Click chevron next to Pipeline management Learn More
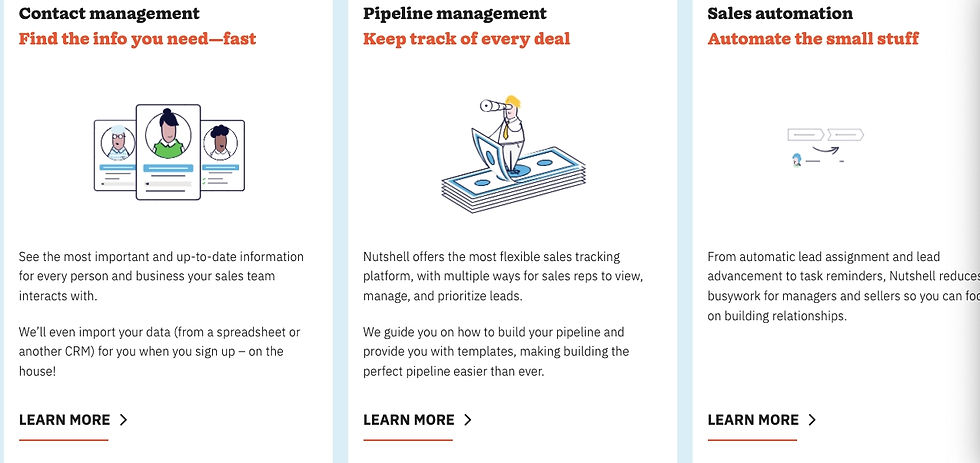The height and width of the screenshot is (463, 980). 468,420
